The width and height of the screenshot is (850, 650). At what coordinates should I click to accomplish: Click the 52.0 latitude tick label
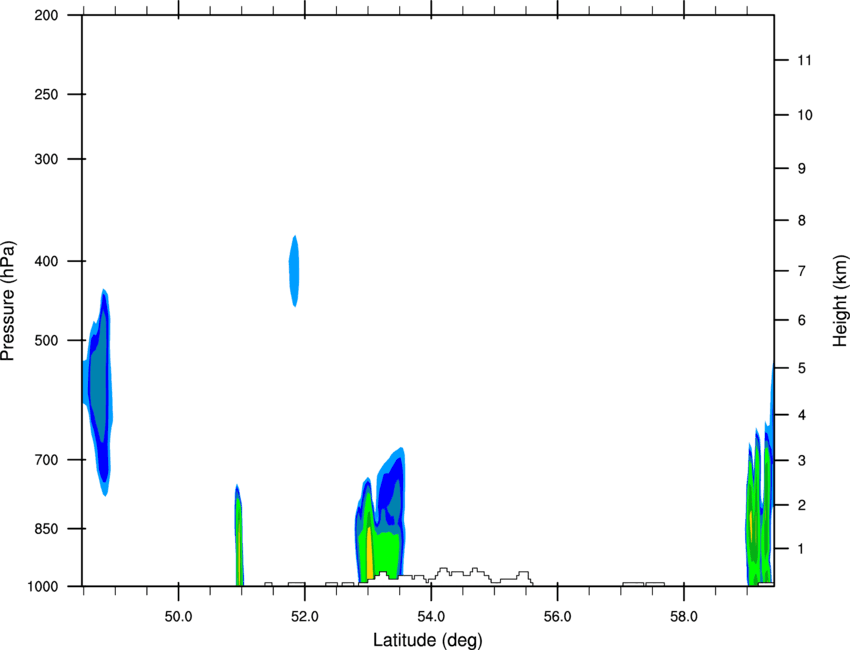click(x=305, y=617)
